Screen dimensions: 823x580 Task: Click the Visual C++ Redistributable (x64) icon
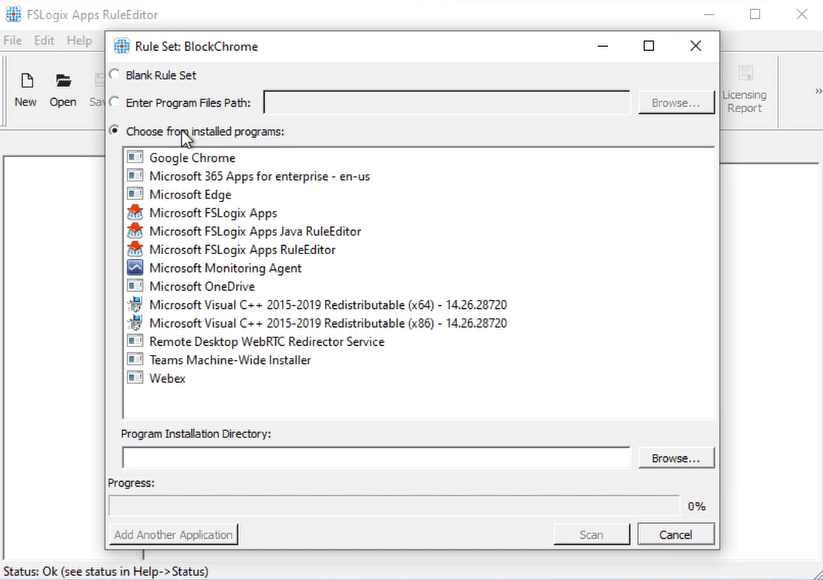135,304
